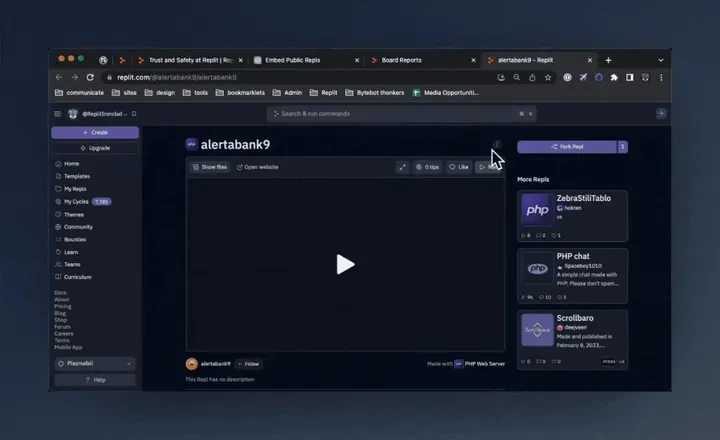Open the ZebraStiliTablo repl card
Image resolution: width=720 pixels, height=440 pixels.
(x=572, y=216)
